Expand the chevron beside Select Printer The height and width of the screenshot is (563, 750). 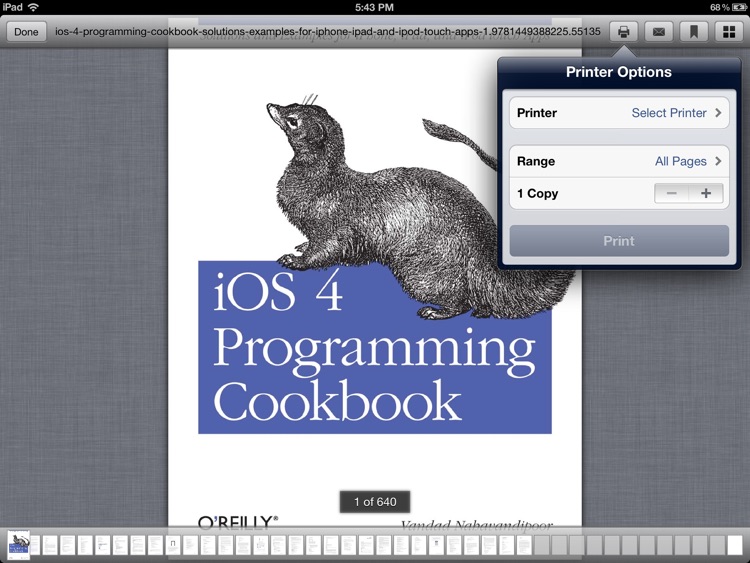[x=718, y=113]
